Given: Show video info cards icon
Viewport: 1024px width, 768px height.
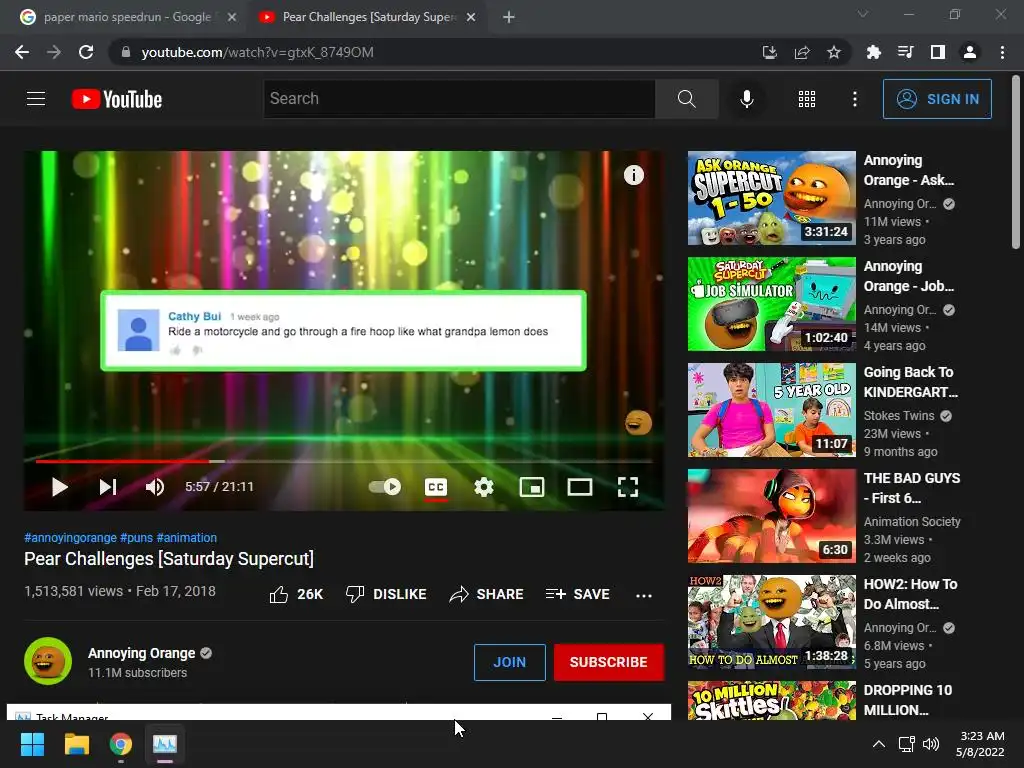Looking at the screenshot, I should point(633,175).
